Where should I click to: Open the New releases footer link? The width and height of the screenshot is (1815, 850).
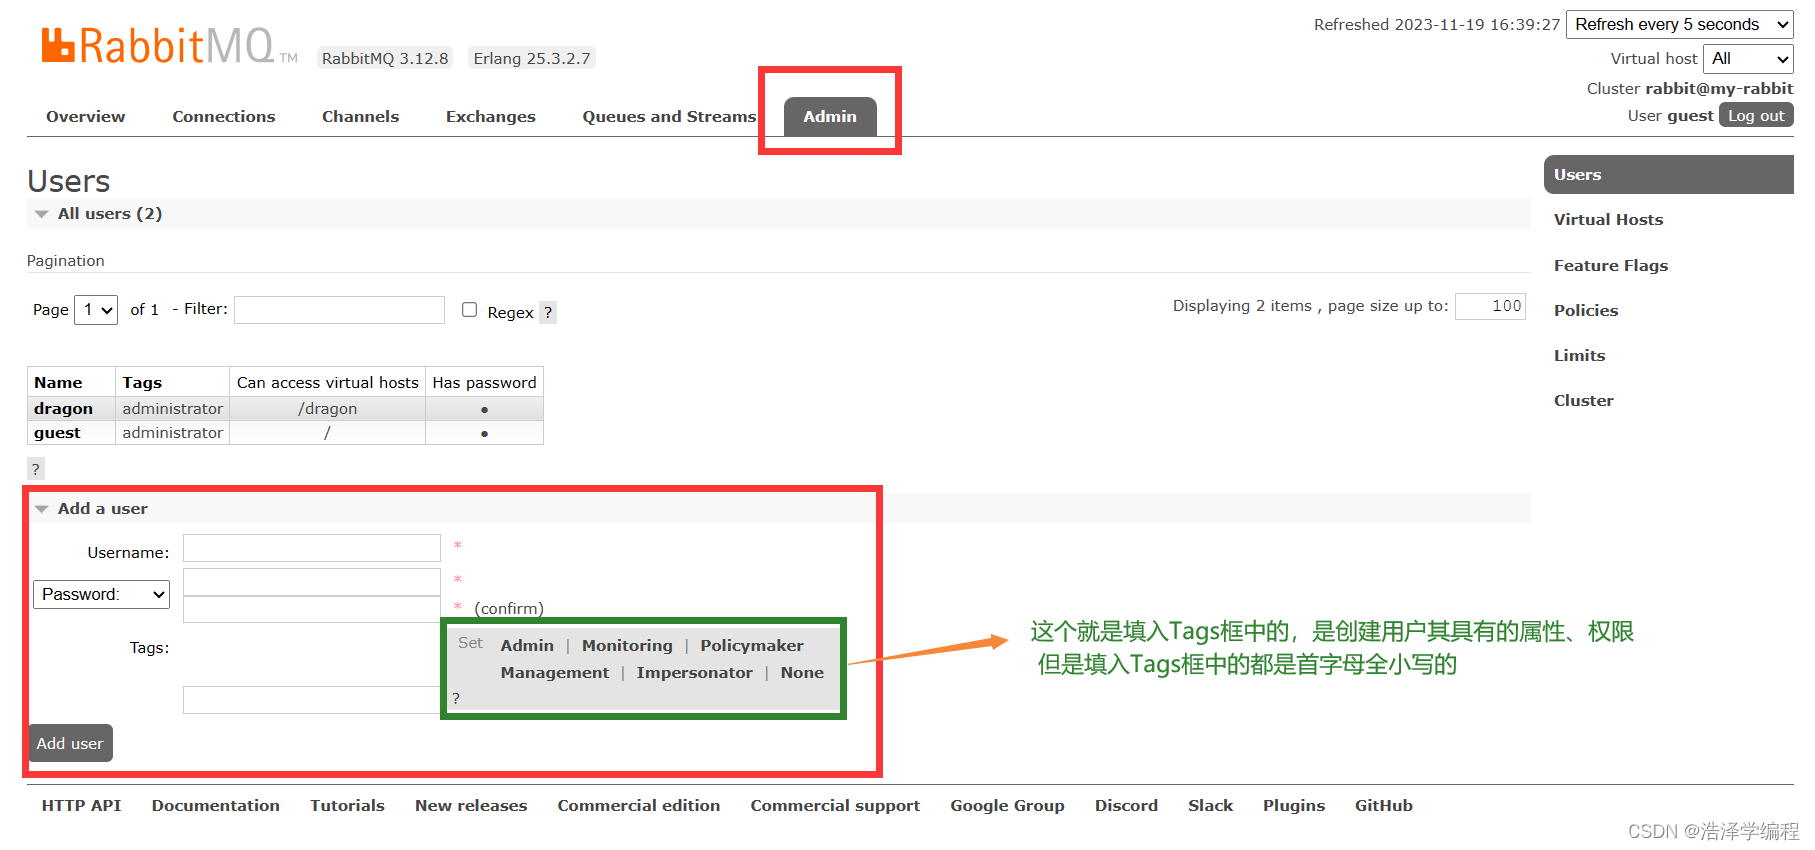point(471,806)
